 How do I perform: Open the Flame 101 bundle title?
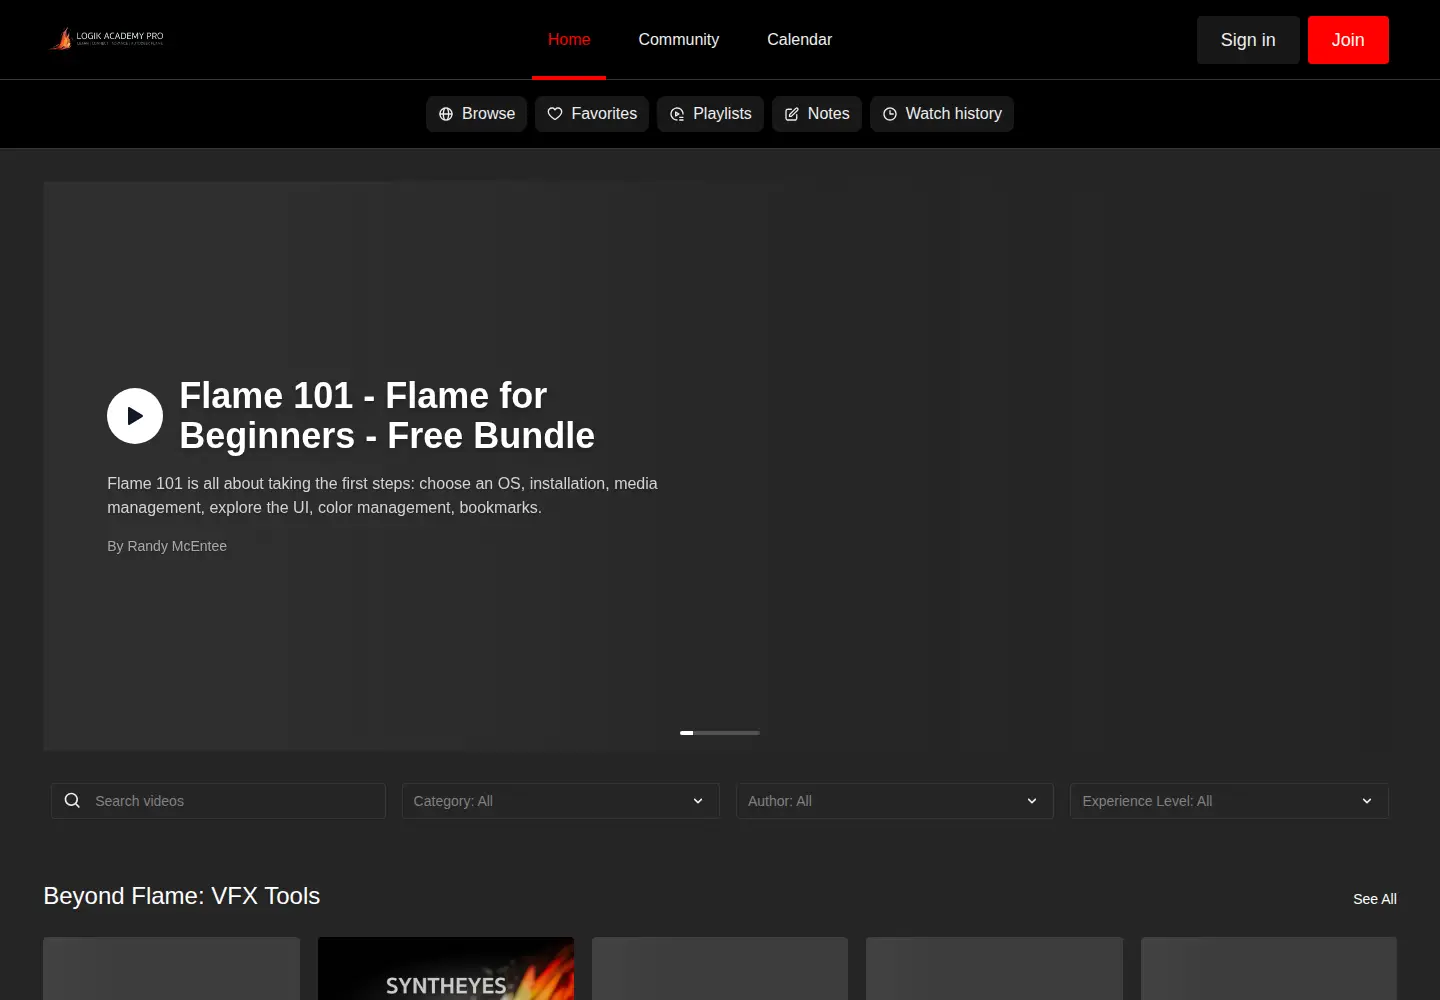387,416
